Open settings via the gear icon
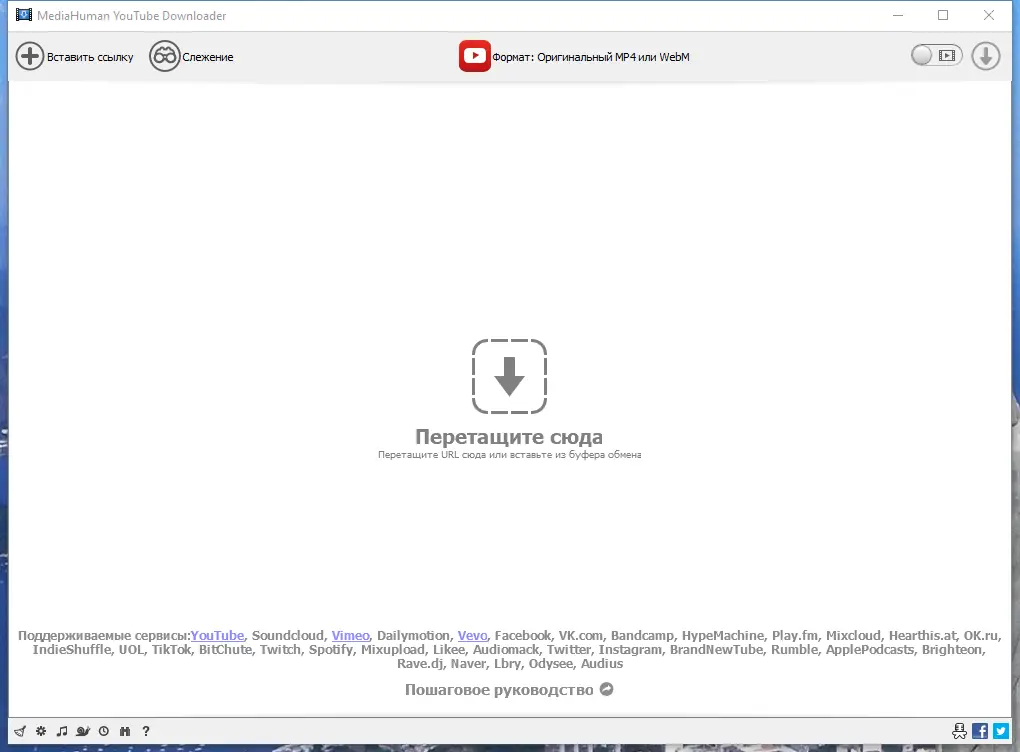The height and width of the screenshot is (752, 1020). (41, 731)
